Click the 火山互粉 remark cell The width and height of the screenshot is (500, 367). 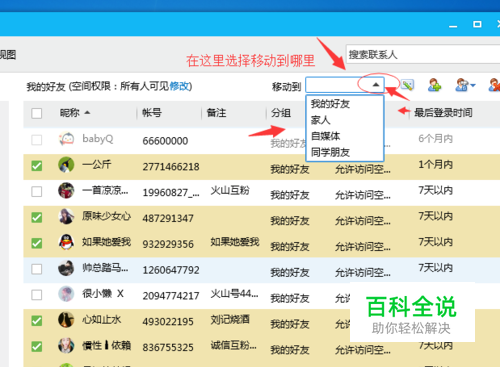pyautogui.click(x=230, y=190)
